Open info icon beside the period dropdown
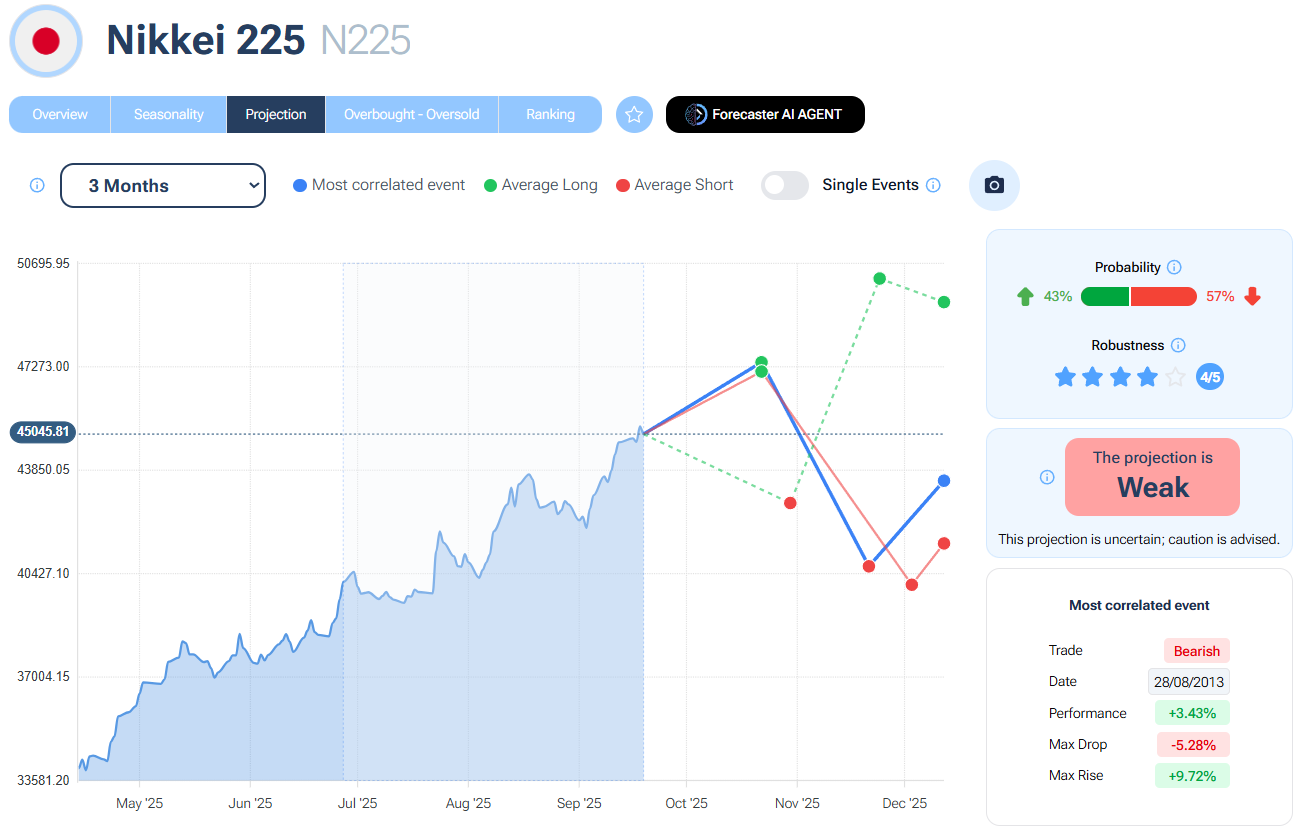Viewport: 1305px width, 834px height. [37, 185]
